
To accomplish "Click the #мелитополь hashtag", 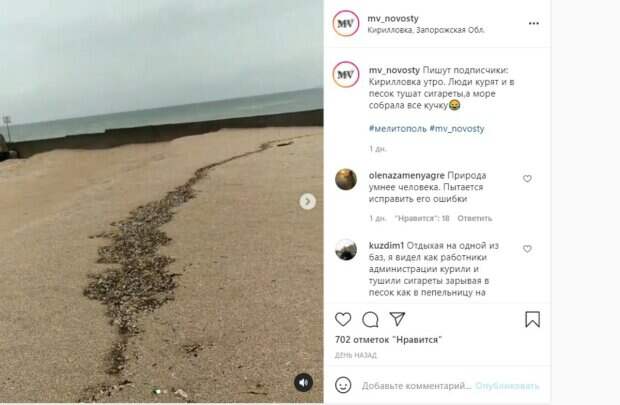I will coord(397,129).
